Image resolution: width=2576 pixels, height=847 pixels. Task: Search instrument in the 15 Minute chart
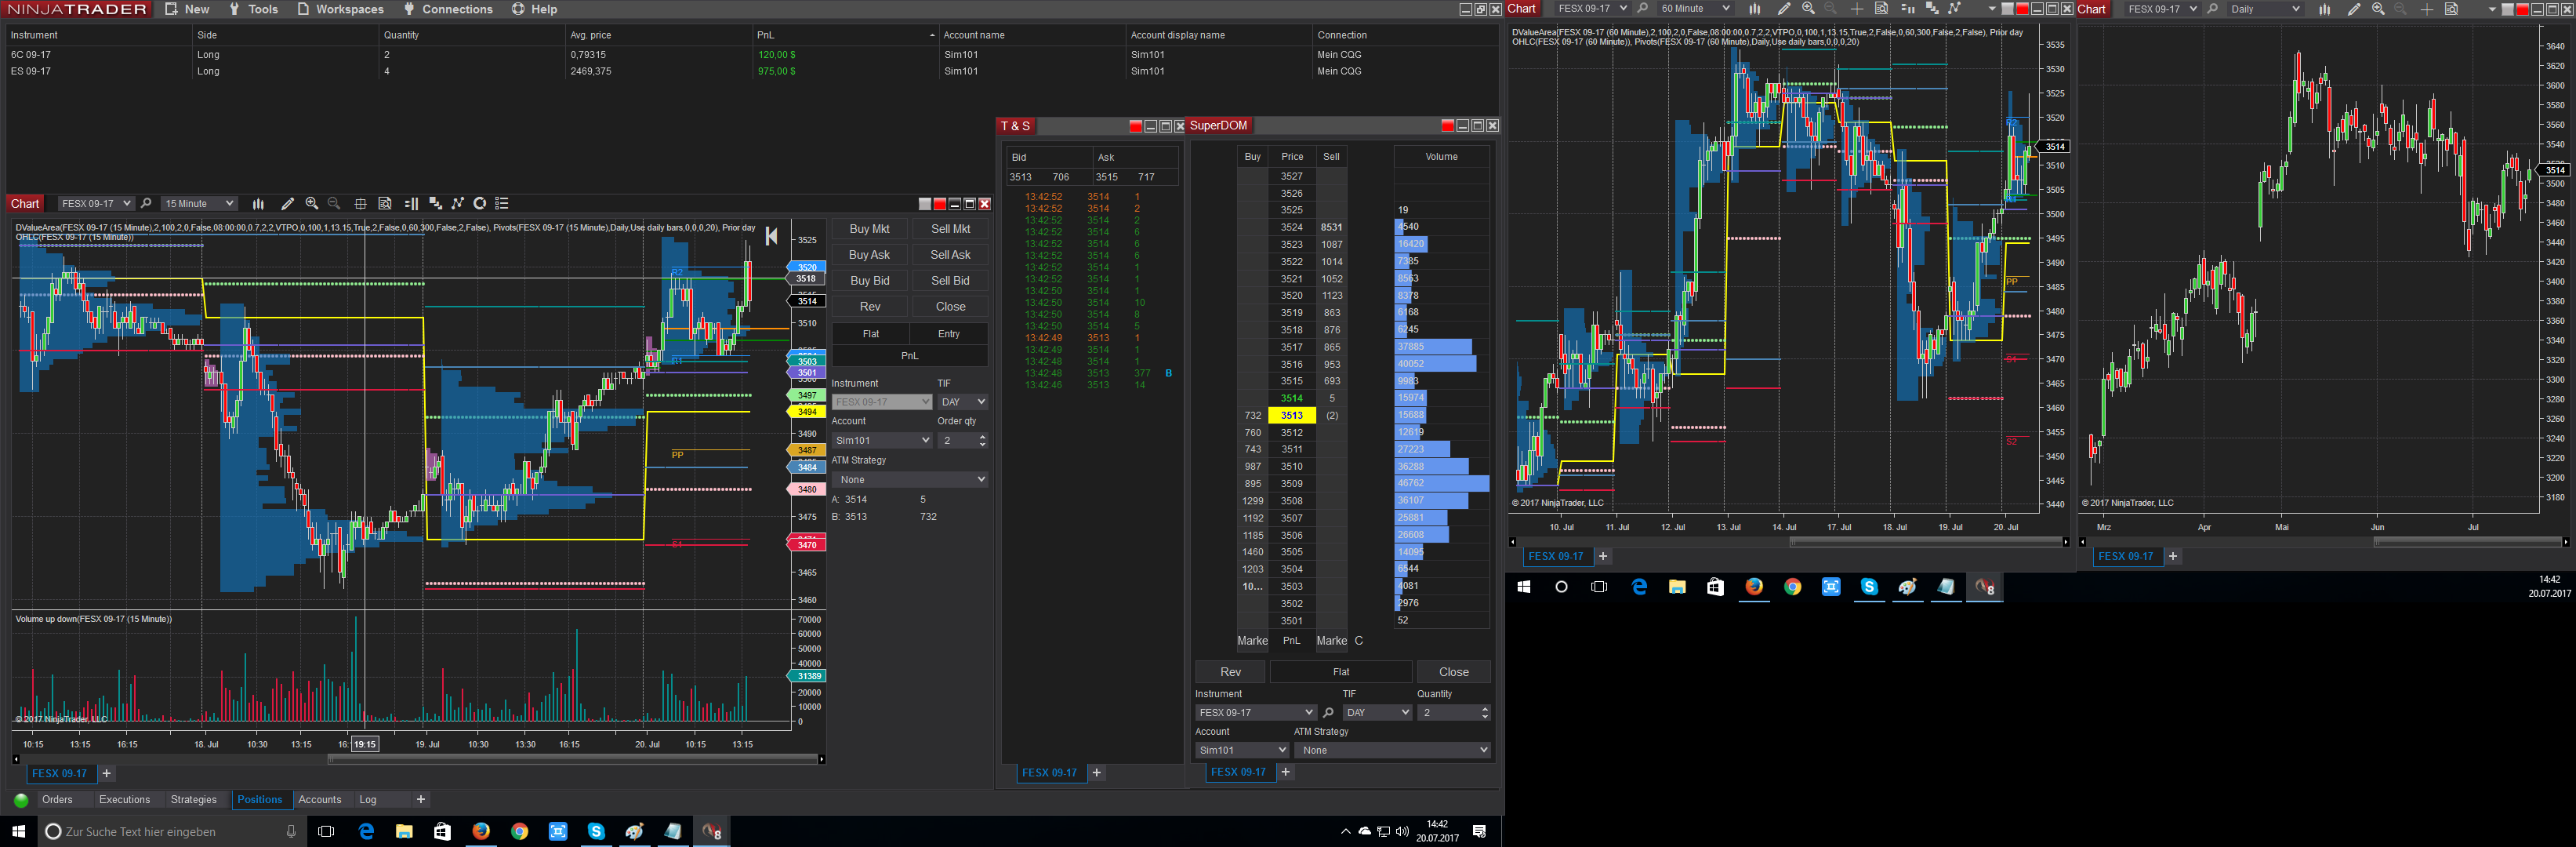[147, 204]
